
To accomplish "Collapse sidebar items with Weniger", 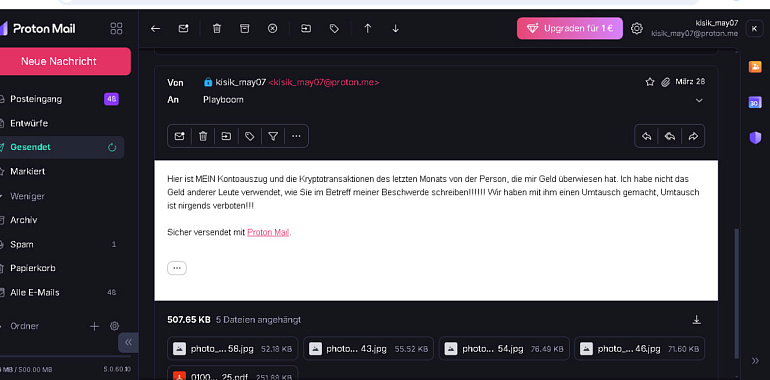I will (x=28, y=196).
